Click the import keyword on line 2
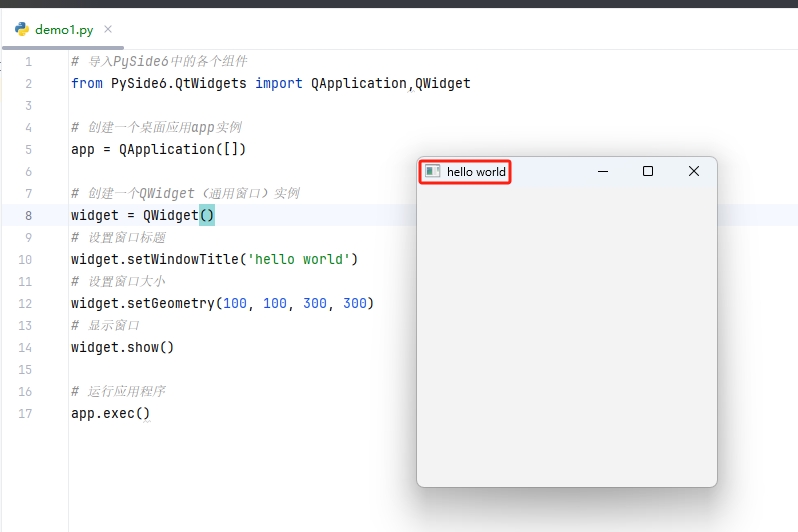This screenshot has height=532, width=798. click(279, 84)
